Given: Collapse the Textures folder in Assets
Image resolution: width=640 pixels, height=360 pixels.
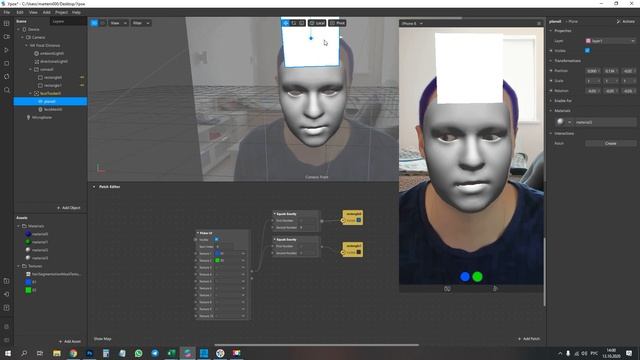Looking at the screenshot, I should (x=18, y=266).
